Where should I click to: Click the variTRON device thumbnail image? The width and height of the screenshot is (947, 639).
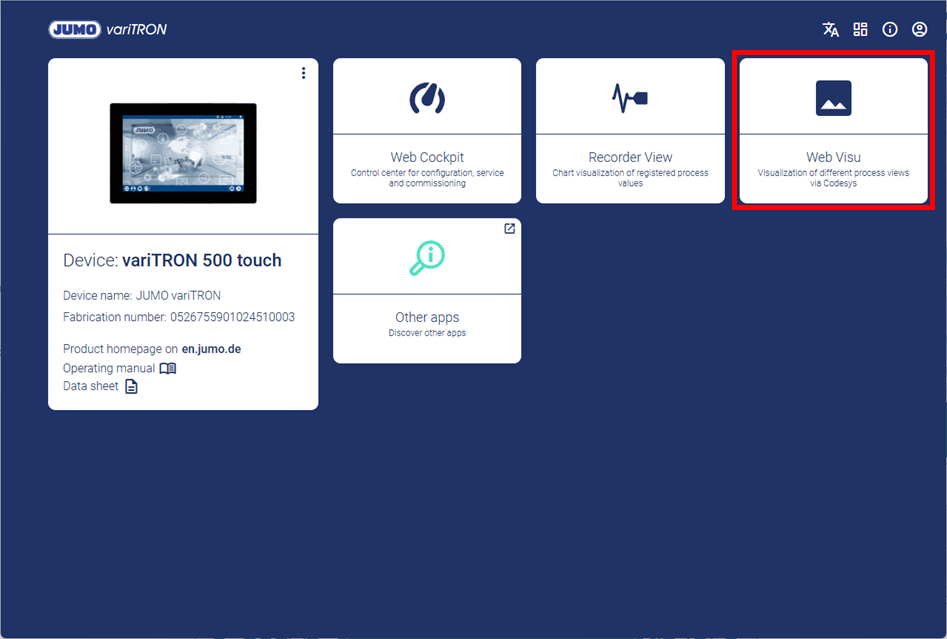click(x=183, y=153)
